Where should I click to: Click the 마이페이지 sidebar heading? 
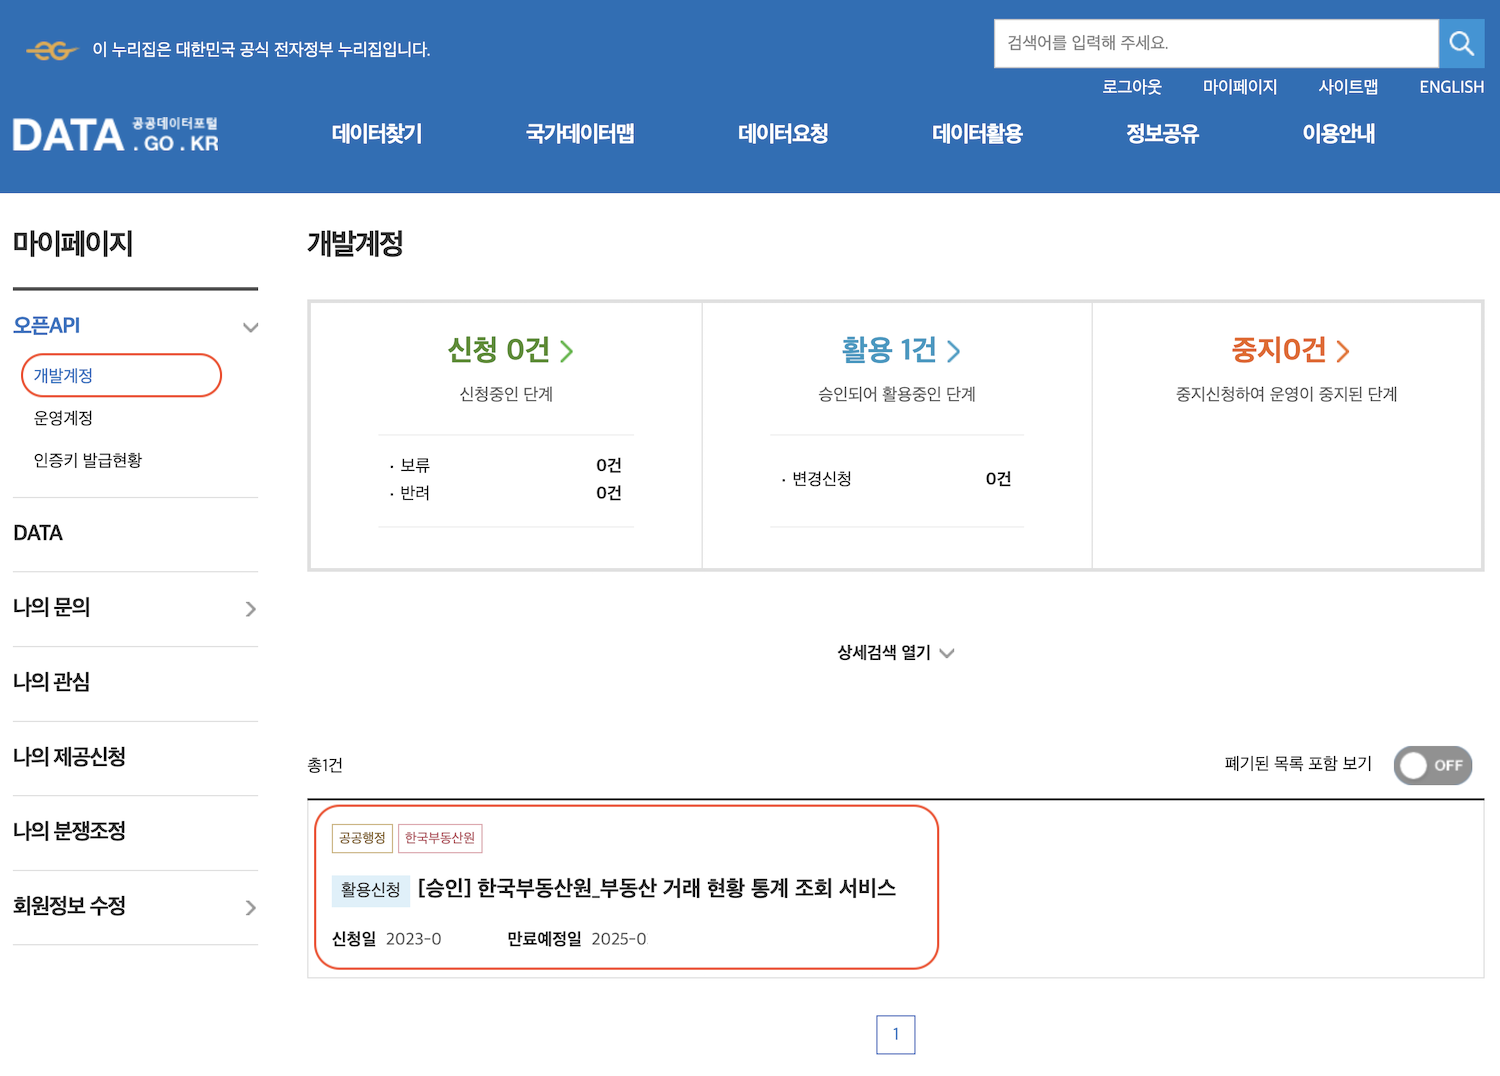[x=73, y=243]
